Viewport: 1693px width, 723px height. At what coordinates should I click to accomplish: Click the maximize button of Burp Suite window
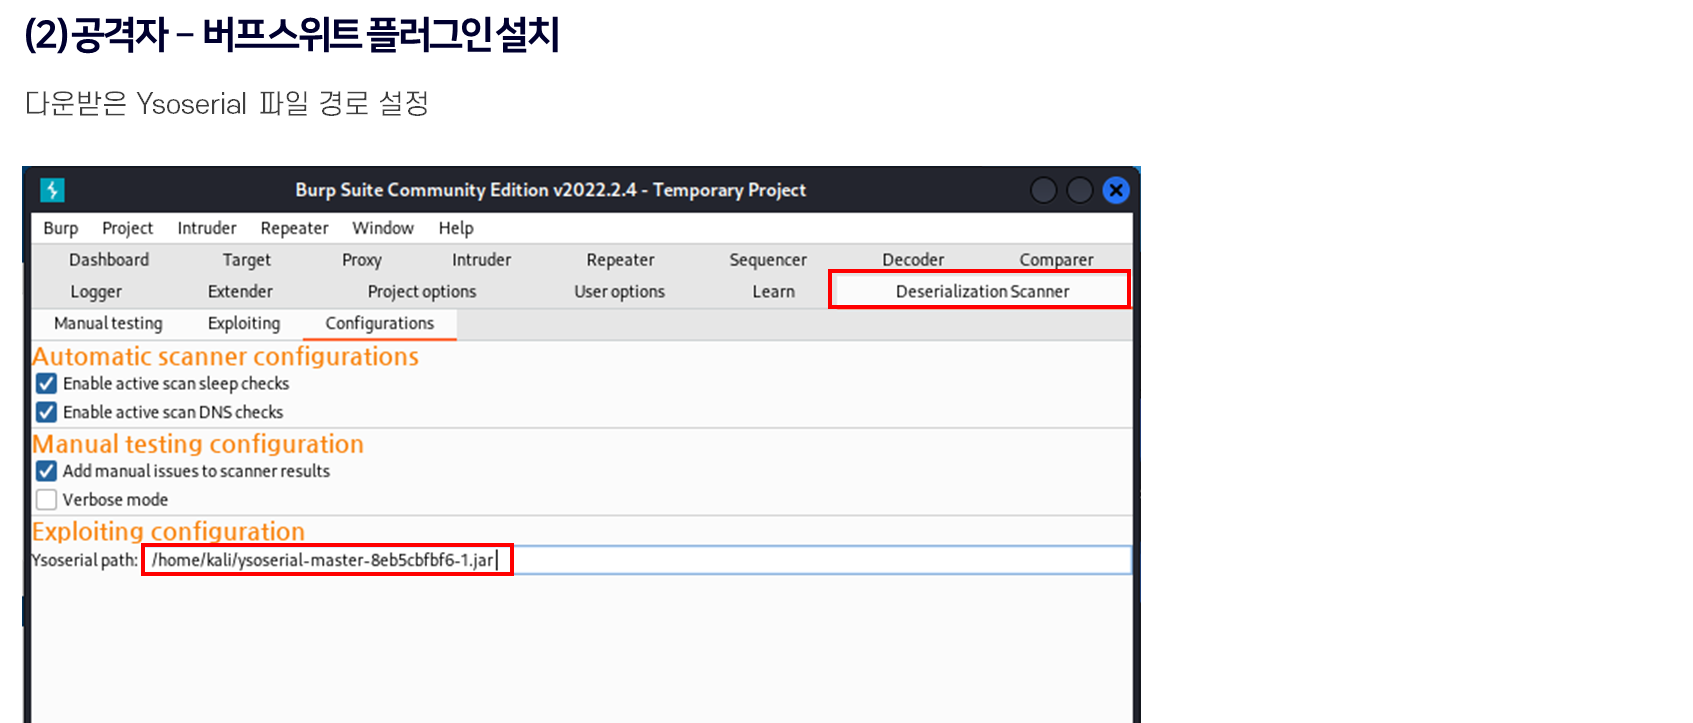coord(1080,190)
